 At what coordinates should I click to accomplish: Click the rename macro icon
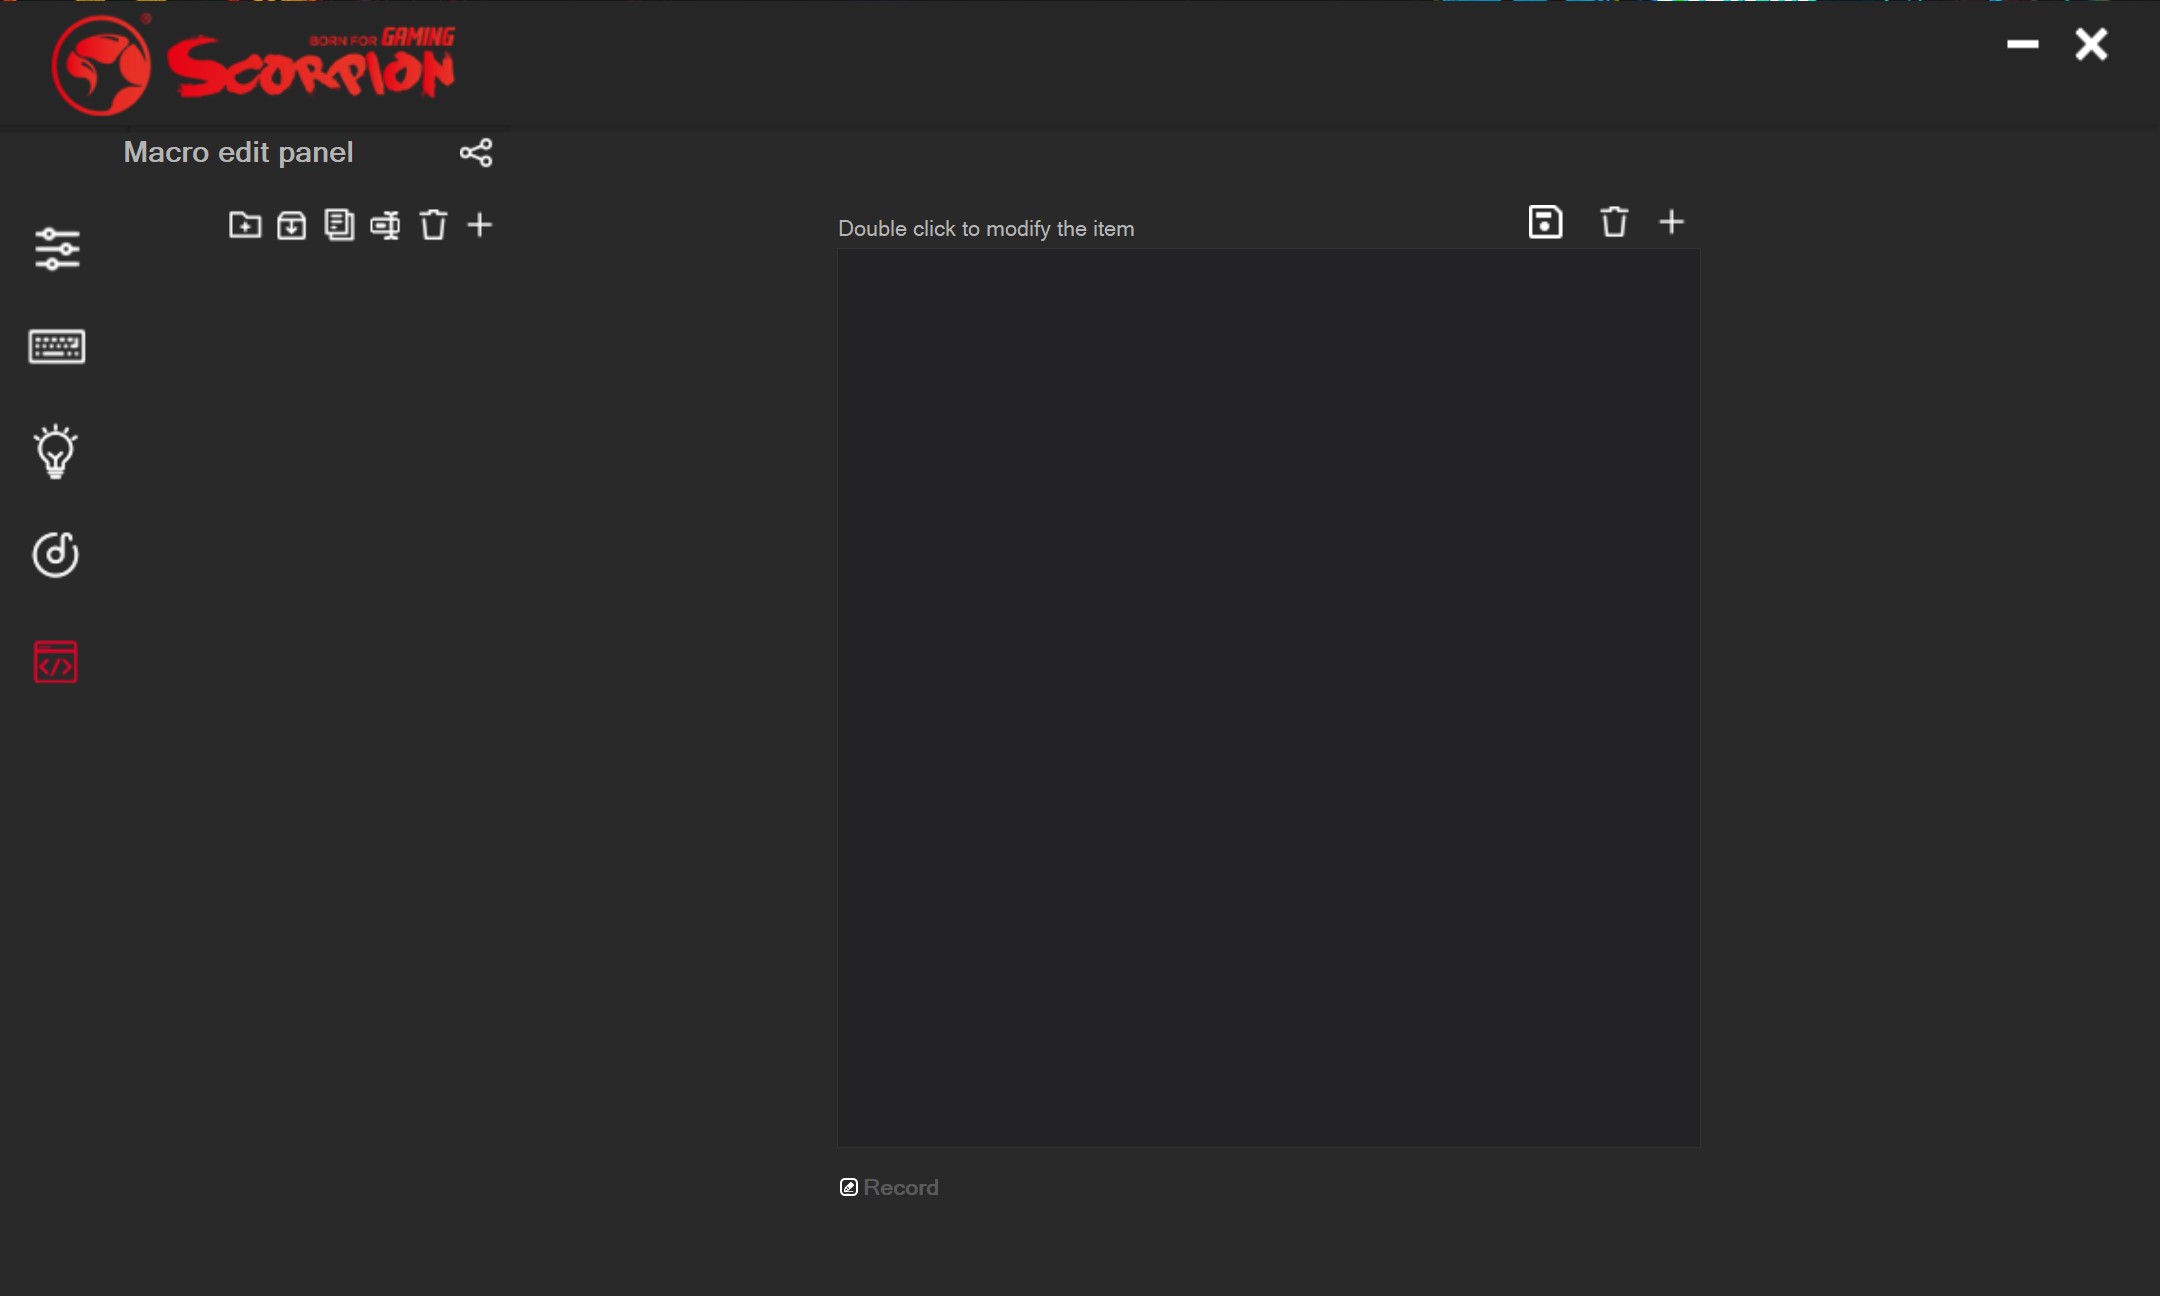pyautogui.click(x=385, y=225)
